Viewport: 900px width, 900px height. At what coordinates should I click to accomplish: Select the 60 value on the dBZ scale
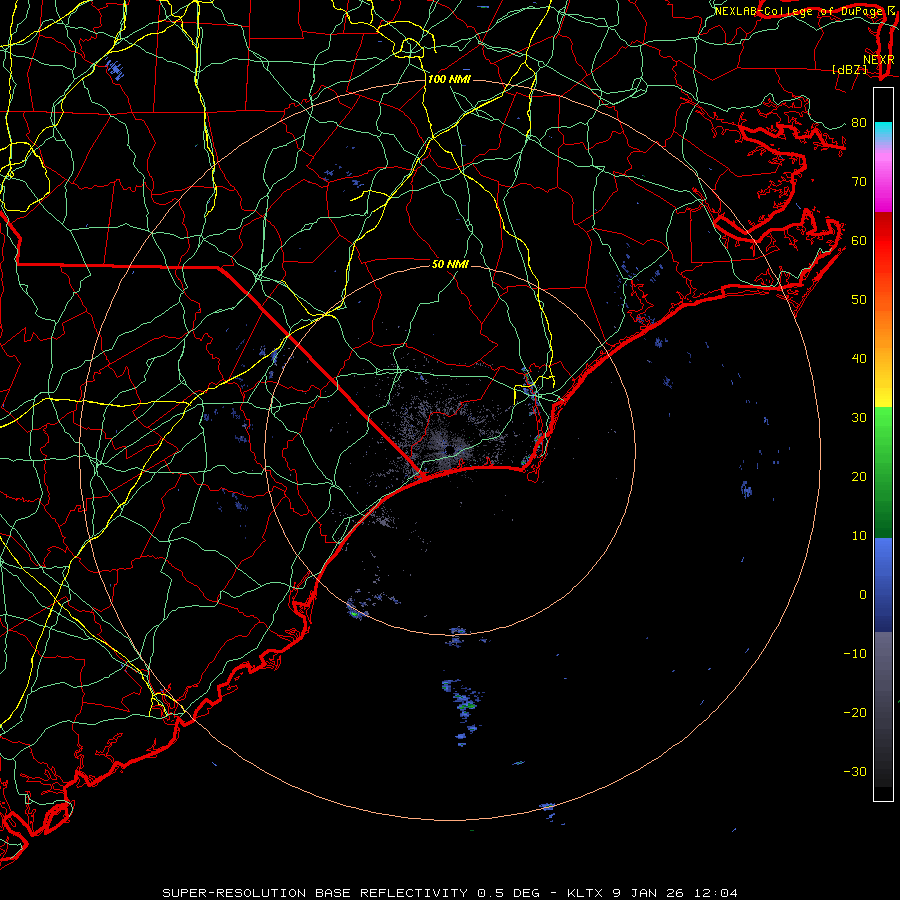859,240
